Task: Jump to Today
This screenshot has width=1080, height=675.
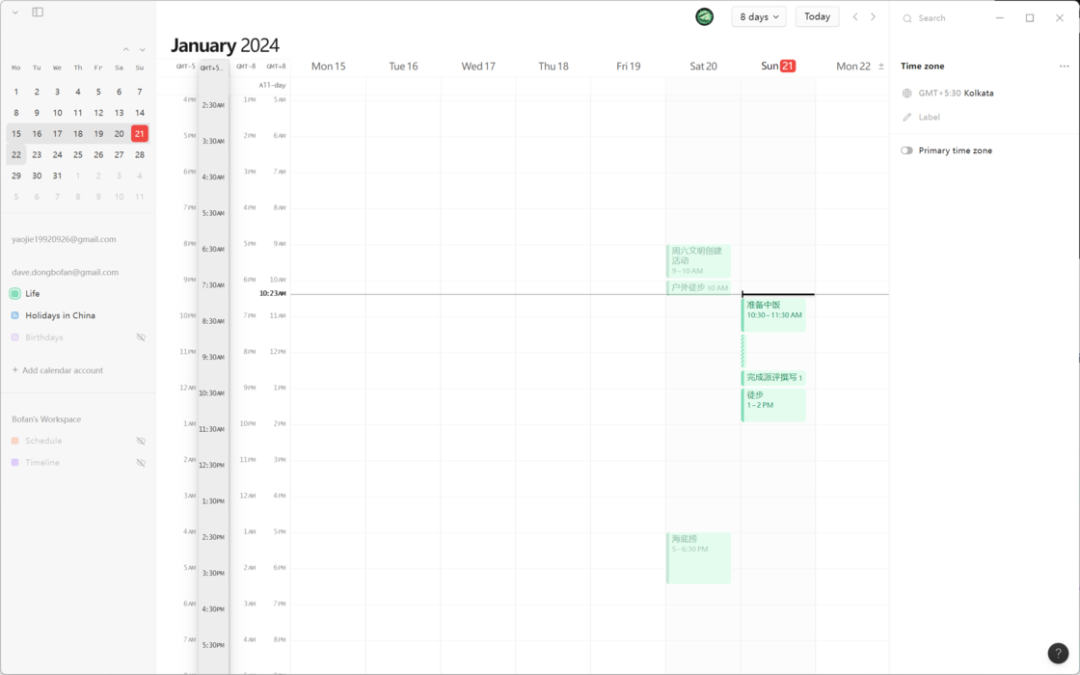Action: pyautogui.click(x=817, y=17)
